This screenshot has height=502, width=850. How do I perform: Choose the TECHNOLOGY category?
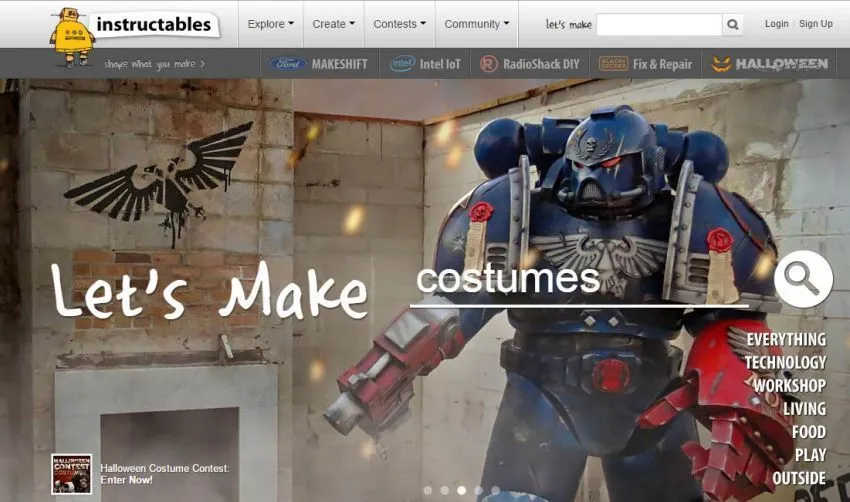(785, 363)
